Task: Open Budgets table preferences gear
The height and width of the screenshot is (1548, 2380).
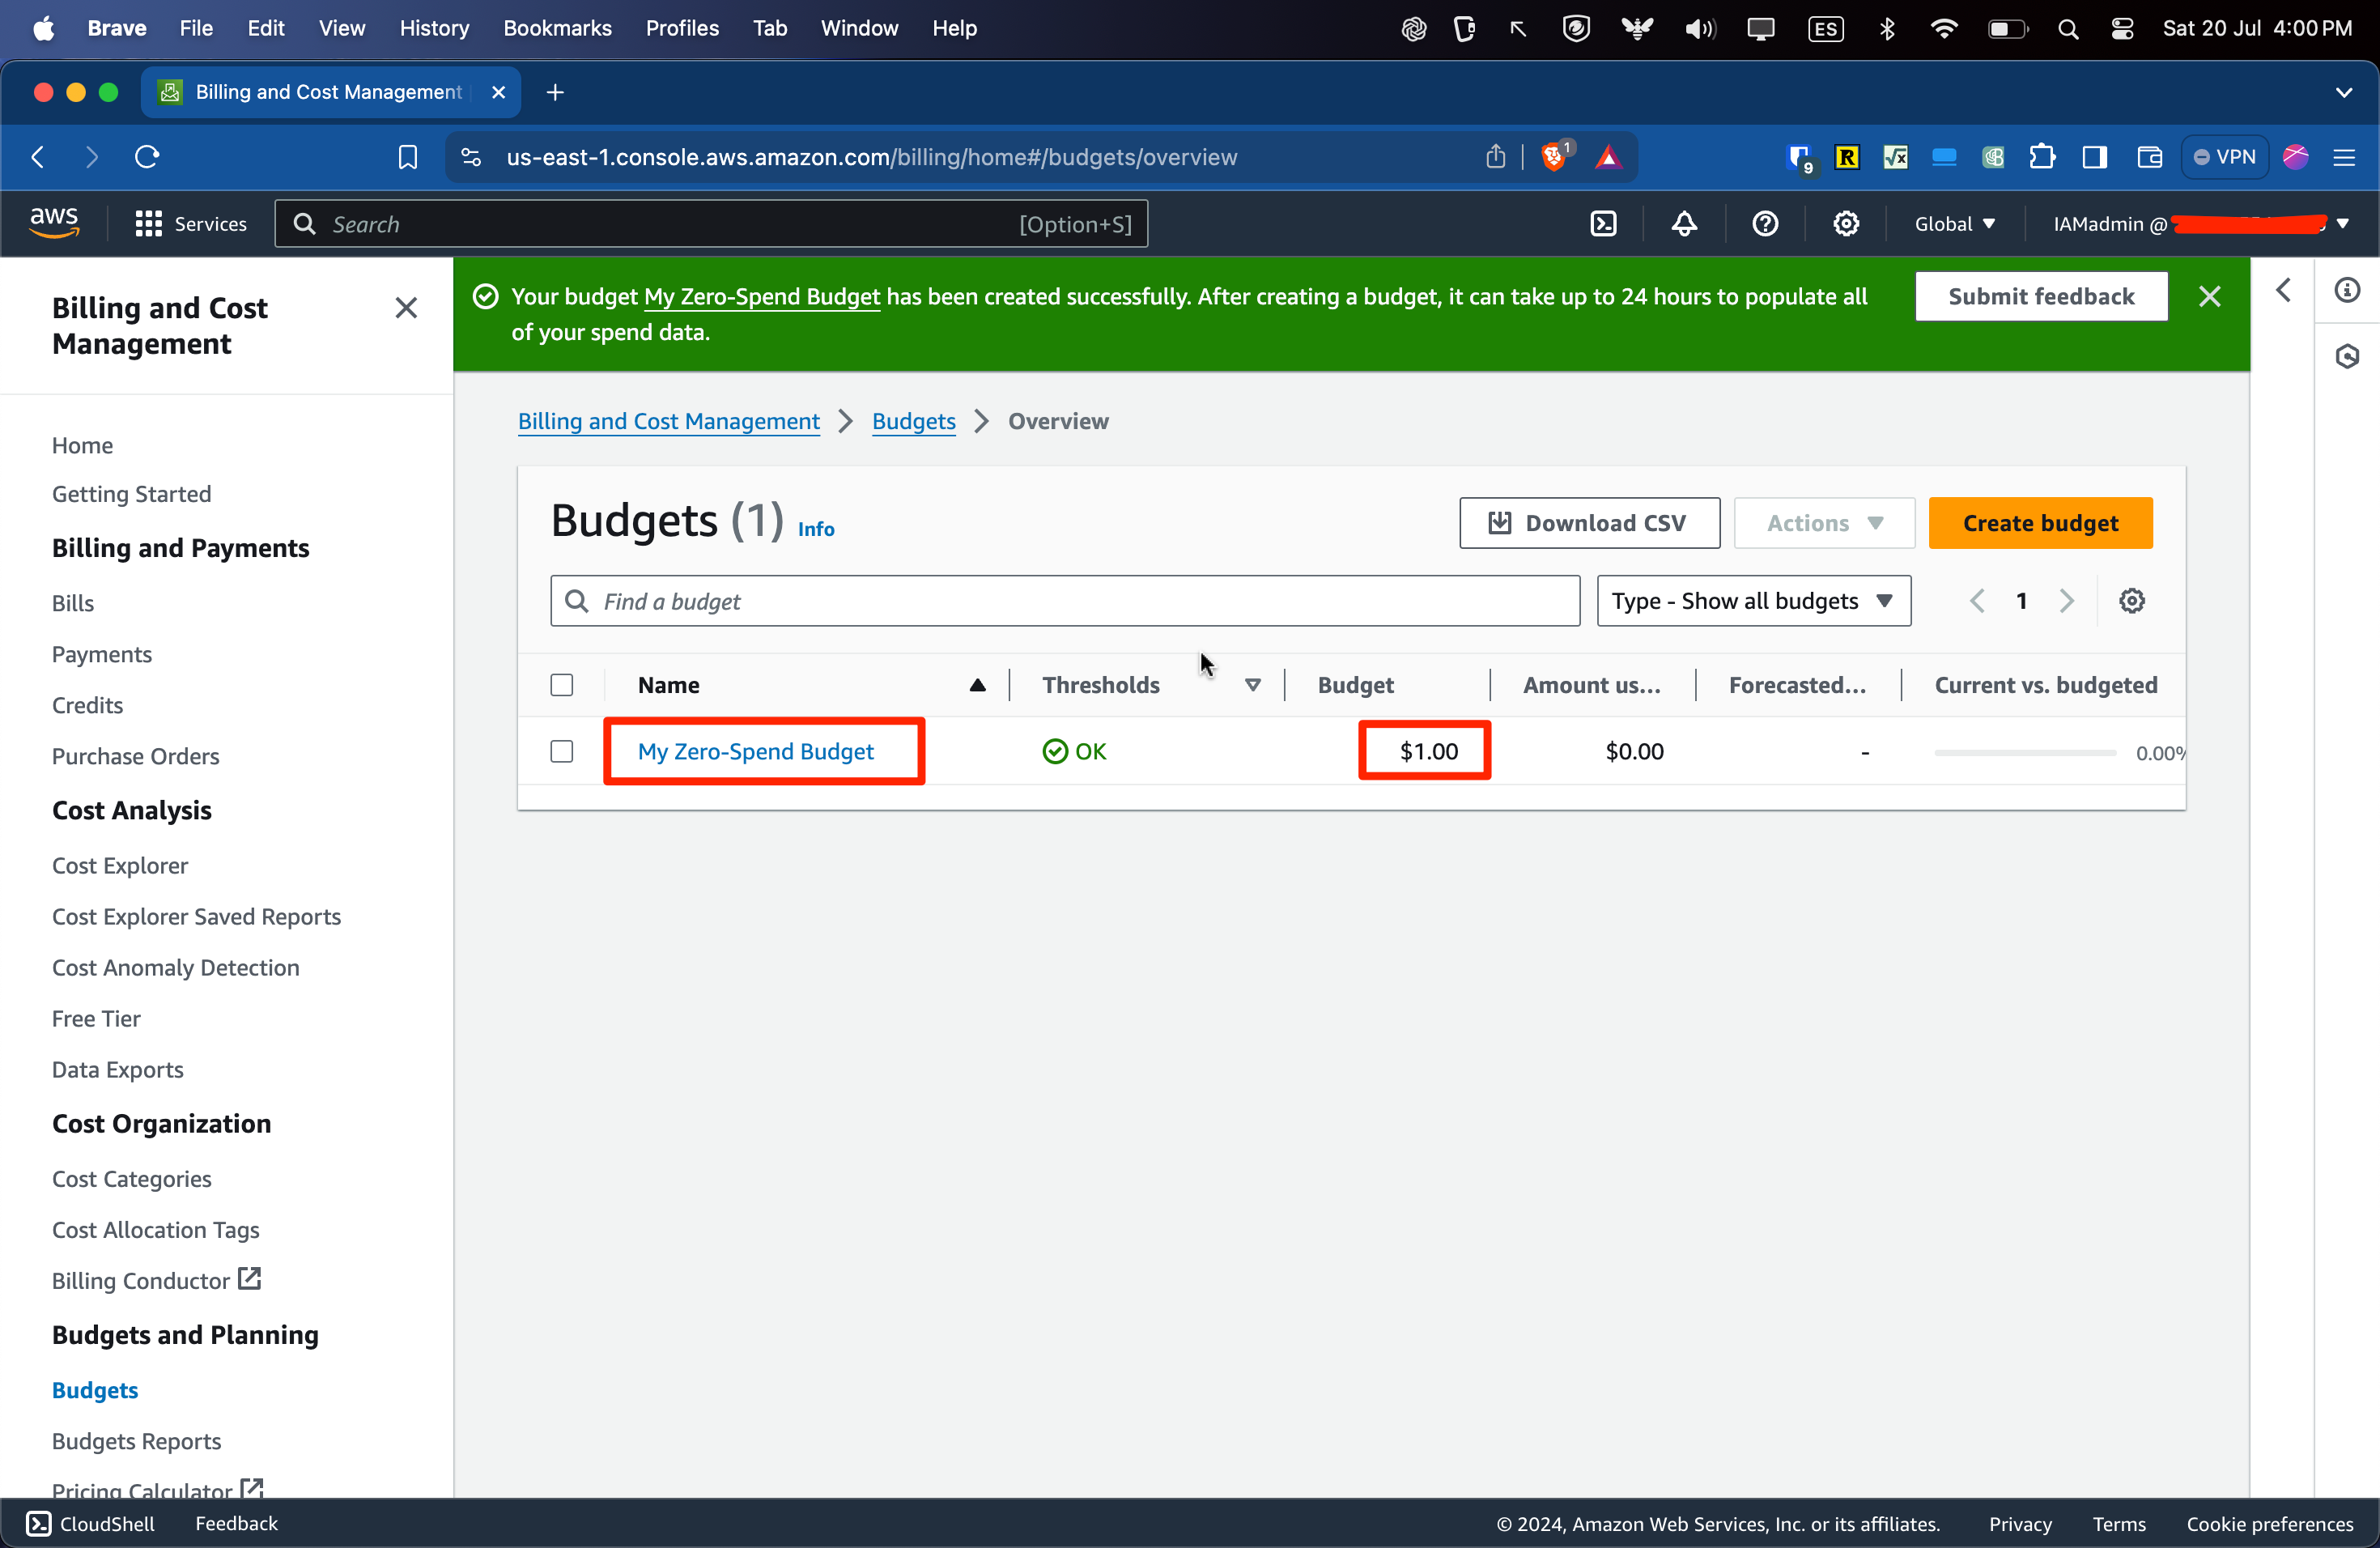Action: pyautogui.click(x=2131, y=601)
